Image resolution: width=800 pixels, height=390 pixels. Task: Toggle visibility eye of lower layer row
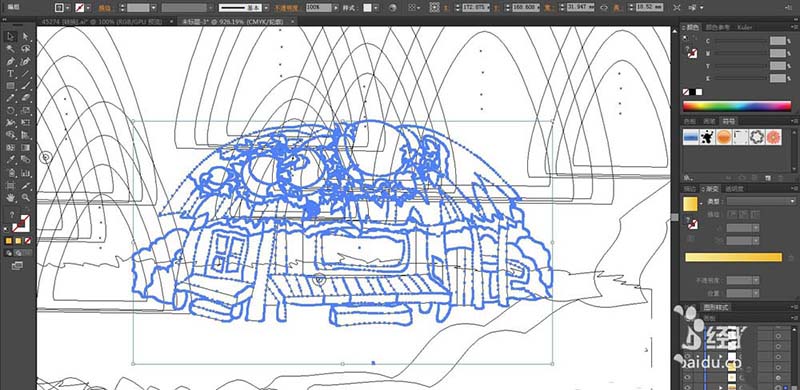(687, 377)
